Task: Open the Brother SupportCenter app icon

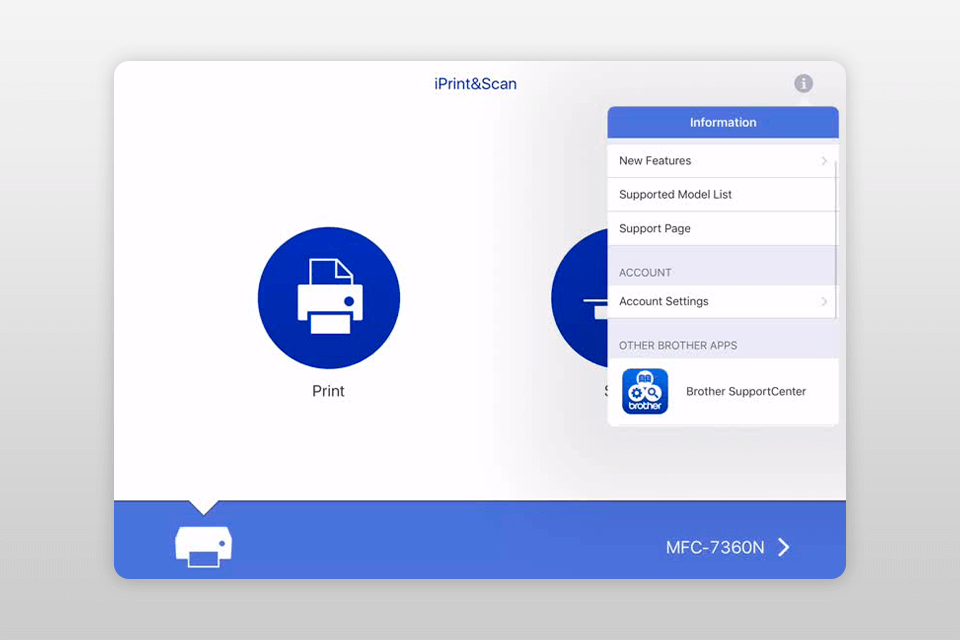Action: tap(645, 391)
